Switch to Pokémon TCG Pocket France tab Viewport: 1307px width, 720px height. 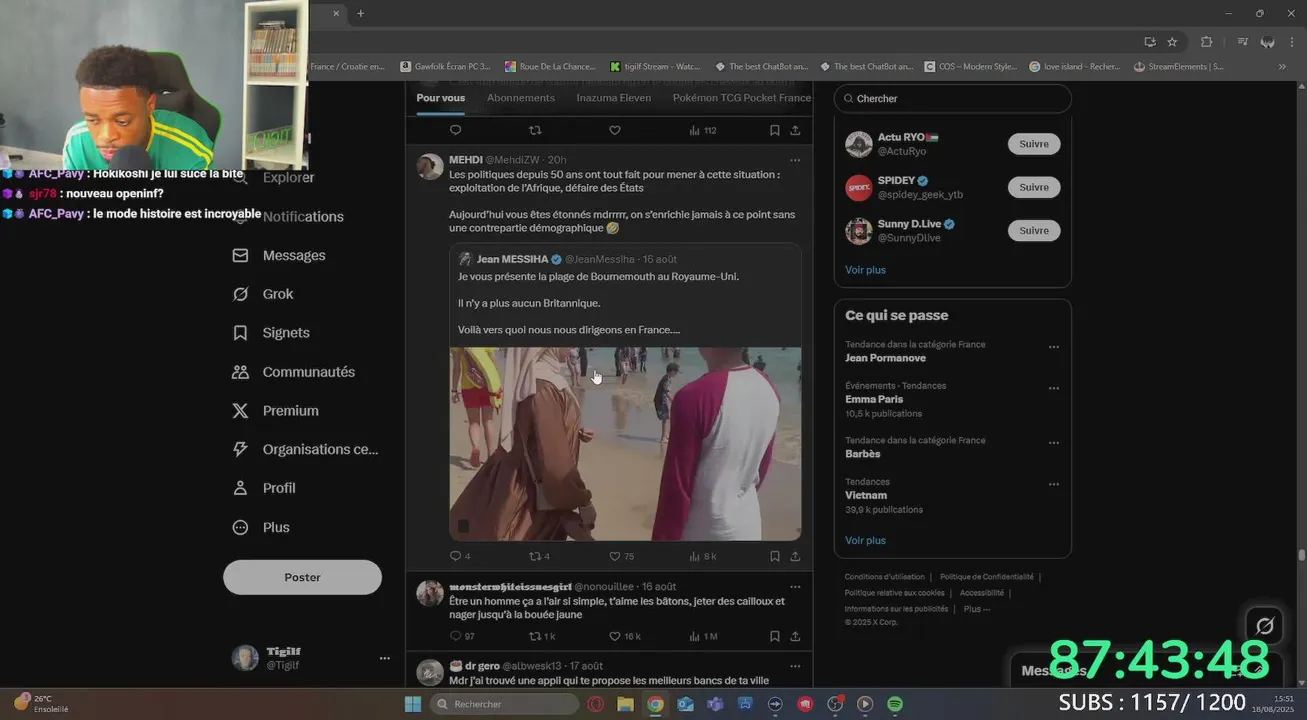[741, 98]
